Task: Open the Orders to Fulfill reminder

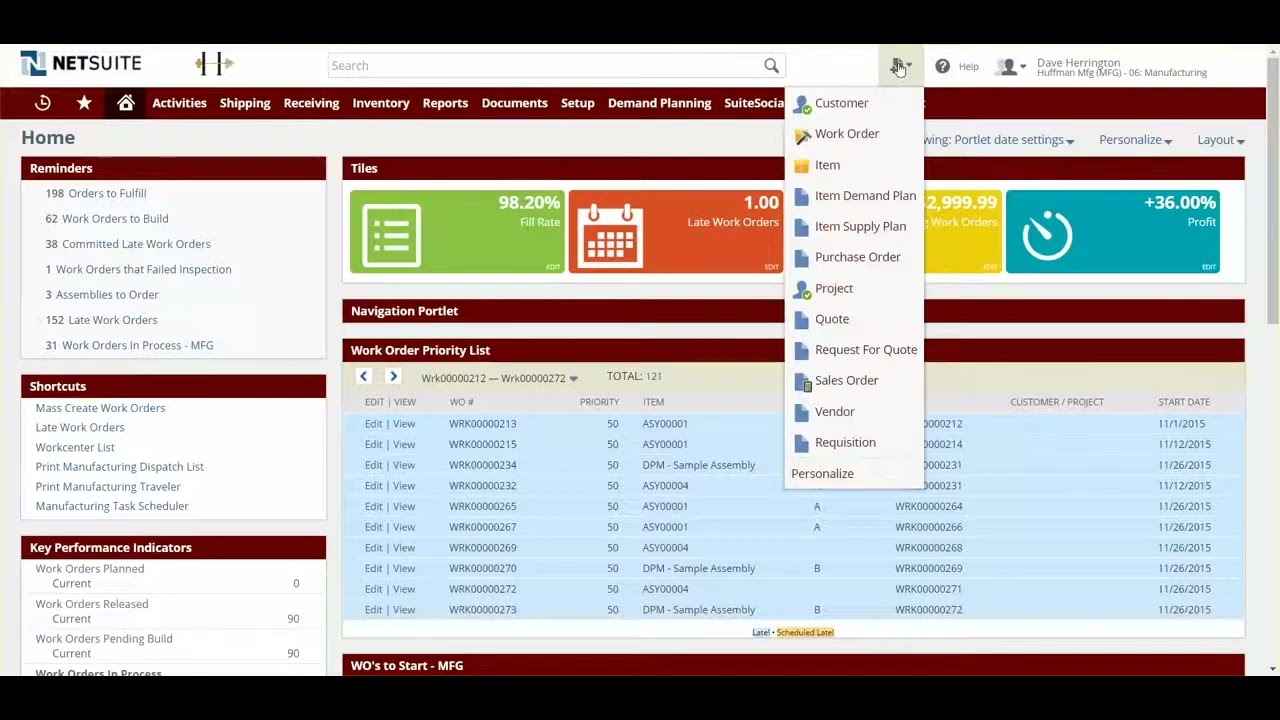Action: pos(107,193)
